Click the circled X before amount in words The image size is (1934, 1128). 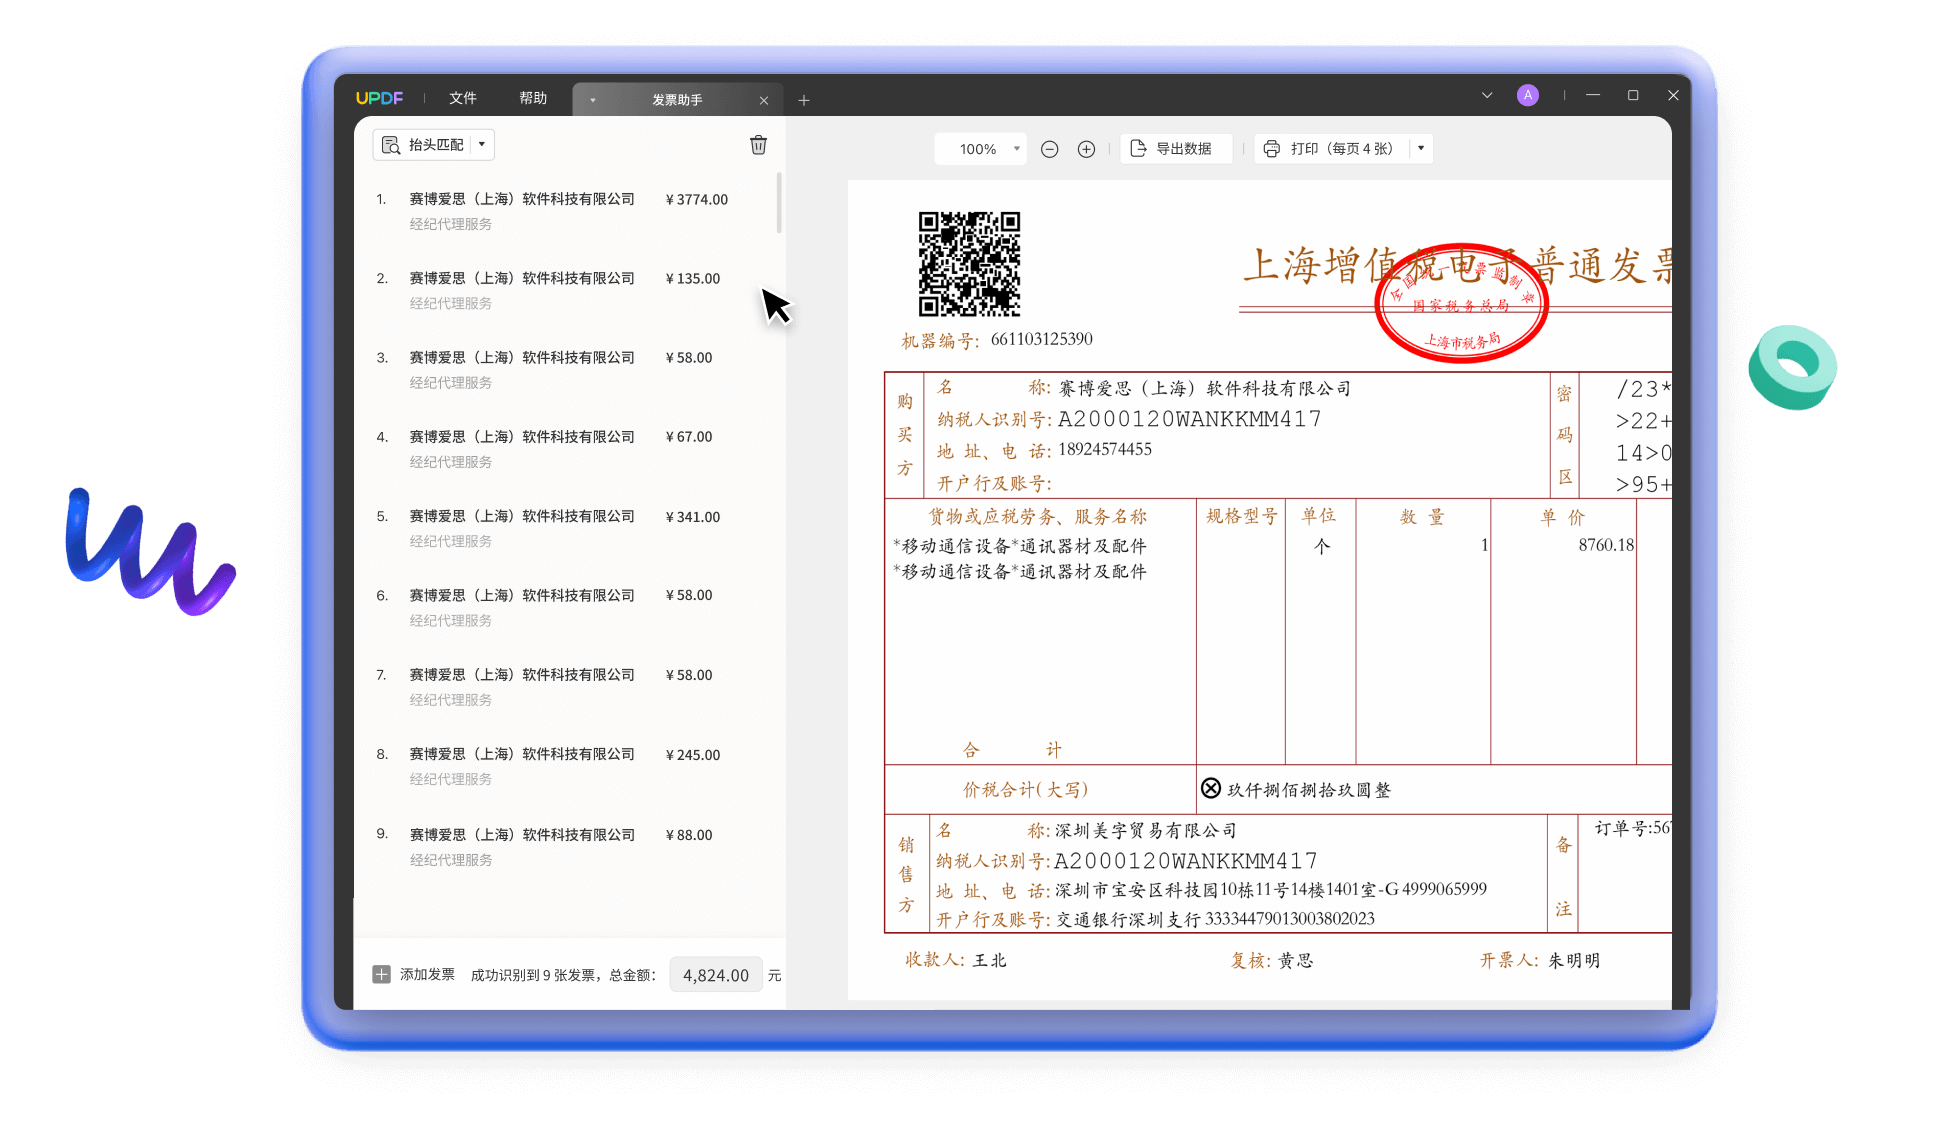coord(1210,789)
